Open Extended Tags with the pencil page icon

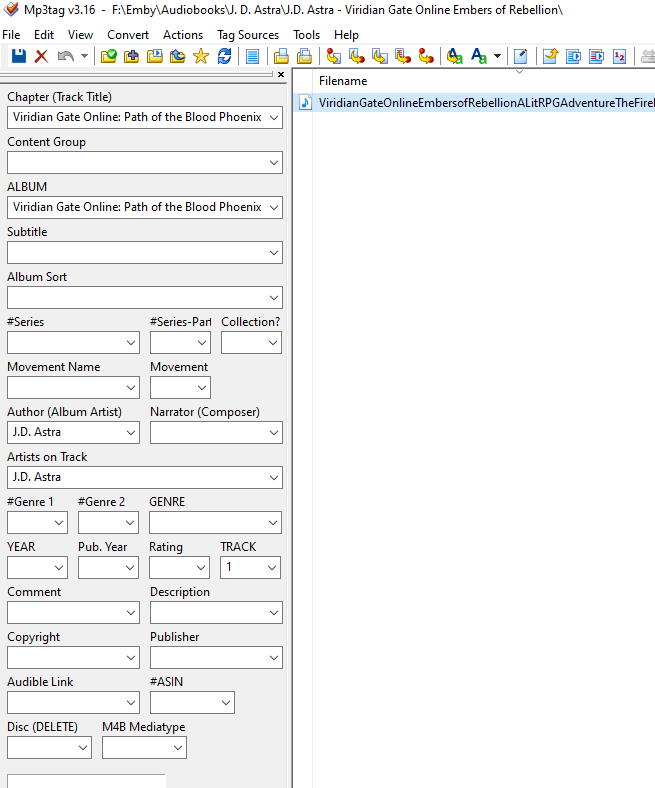pyautogui.click(x=521, y=56)
